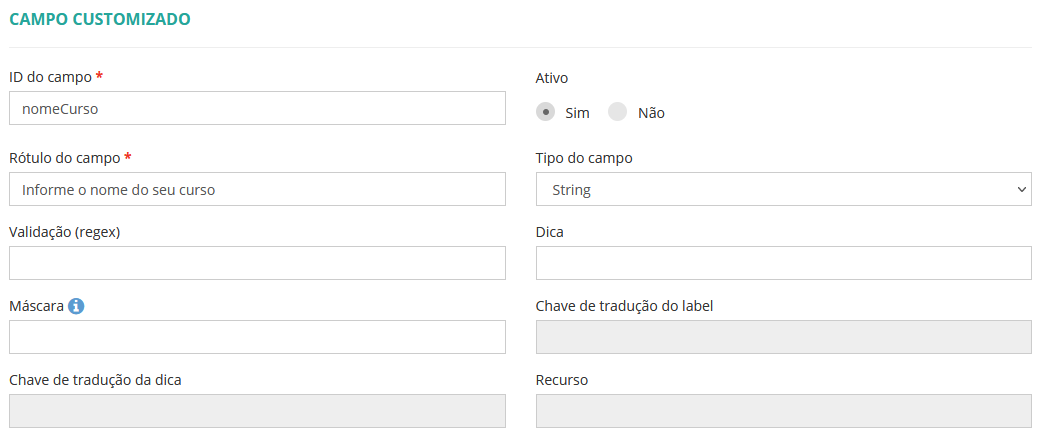Click into the Dica text field
The image size is (1041, 439).
coord(783,263)
